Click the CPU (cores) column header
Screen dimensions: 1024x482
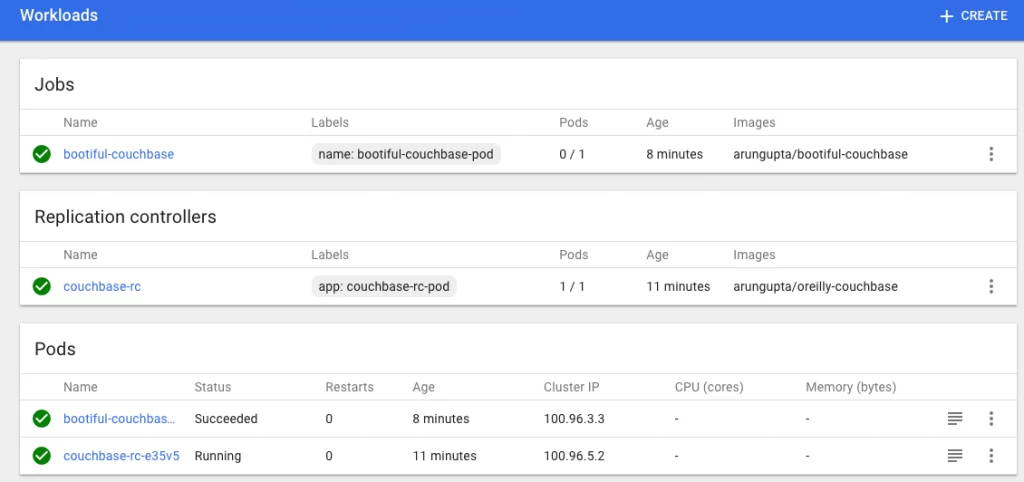click(709, 387)
